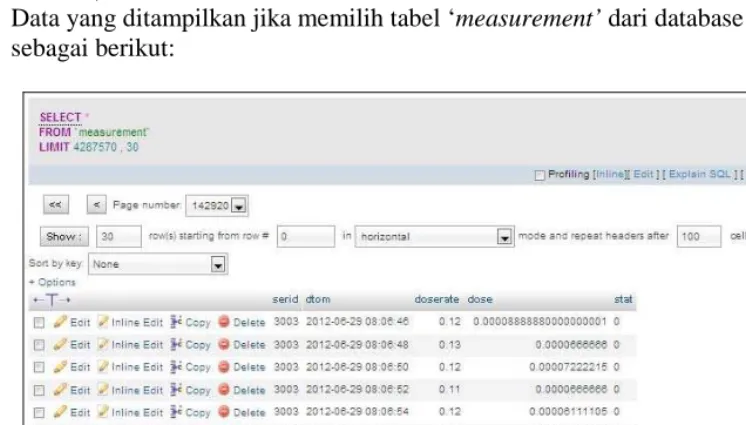Screen dimensions: 746x425
Task: Go to first page button <<
Action: pyautogui.click(x=56, y=205)
